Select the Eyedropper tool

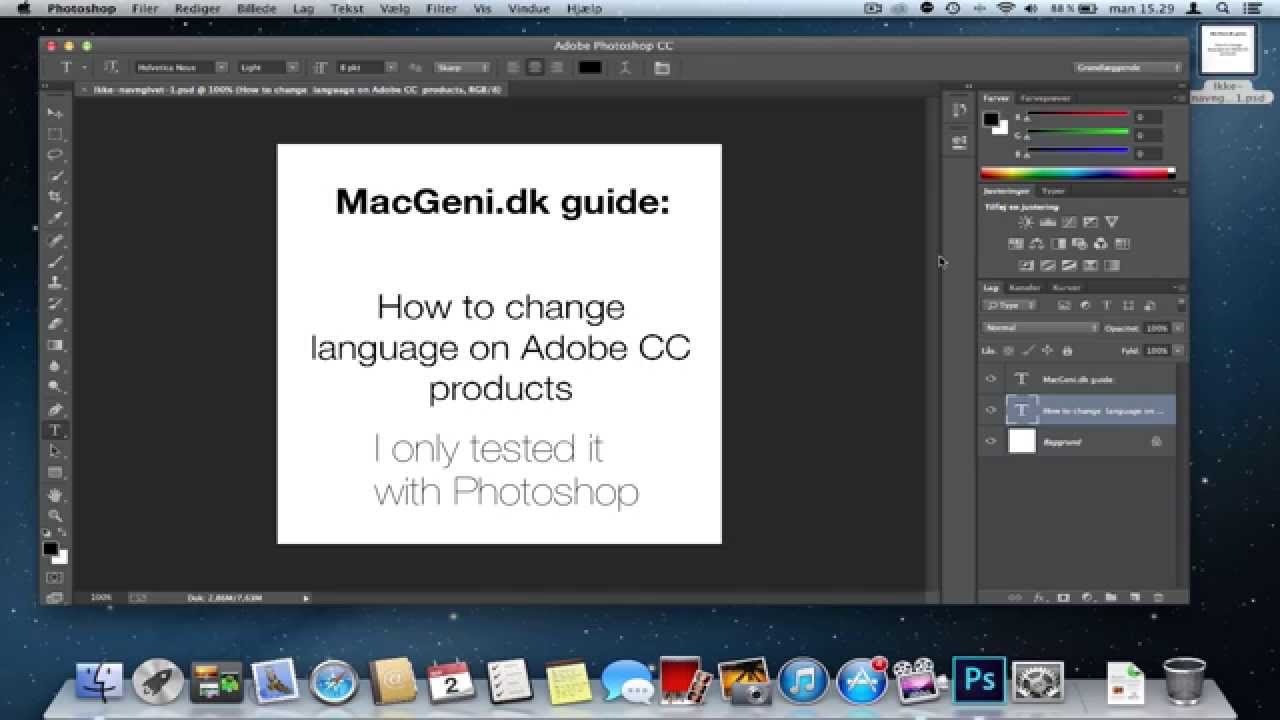coord(55,218)
